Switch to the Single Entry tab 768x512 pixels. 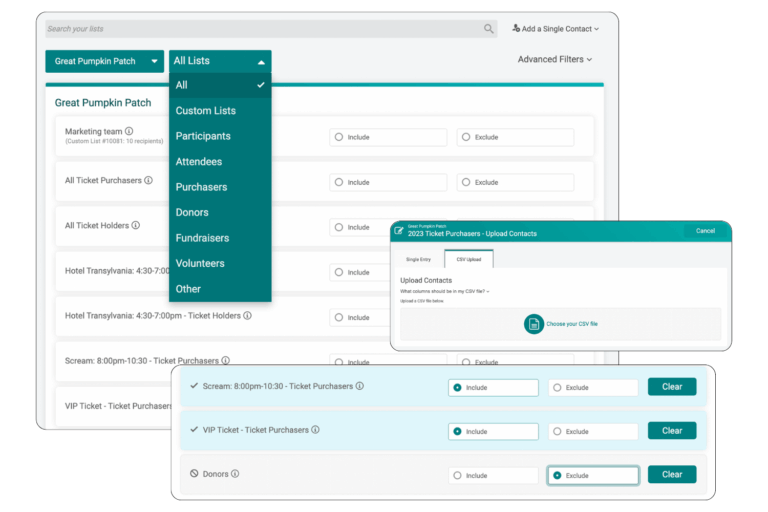(x=419, y=259)
